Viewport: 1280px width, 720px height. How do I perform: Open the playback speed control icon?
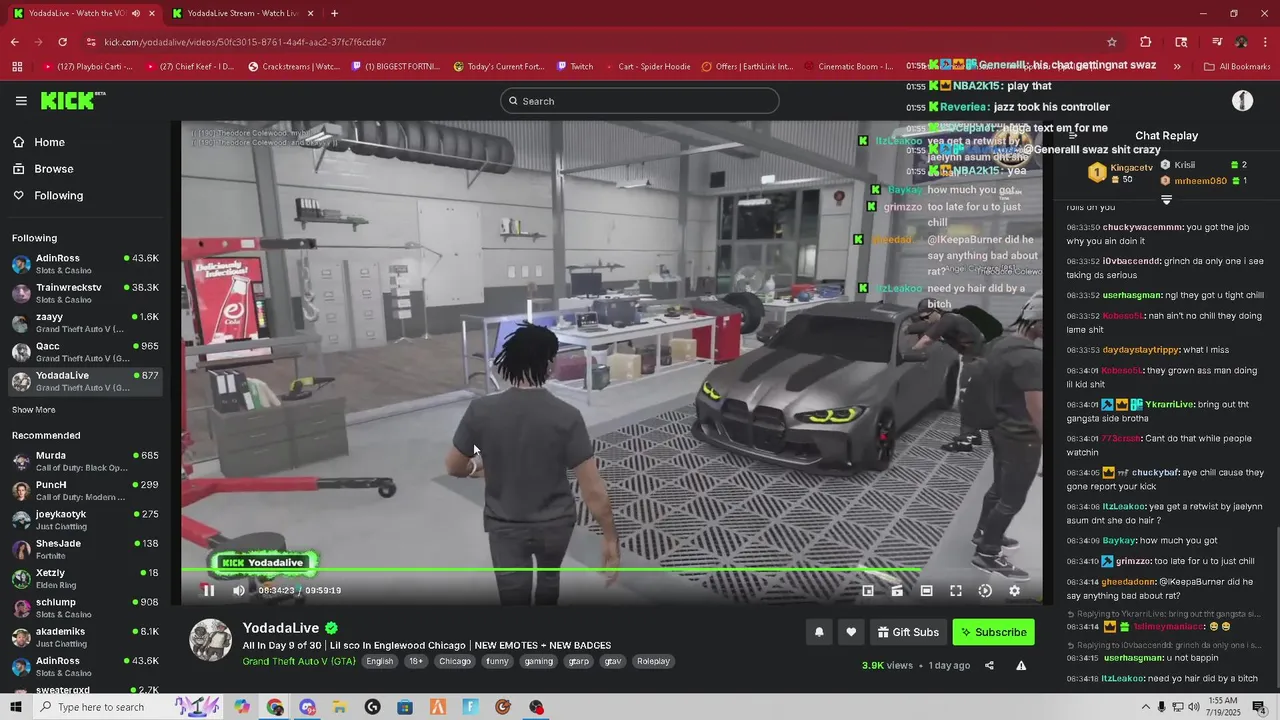point(985,591)
